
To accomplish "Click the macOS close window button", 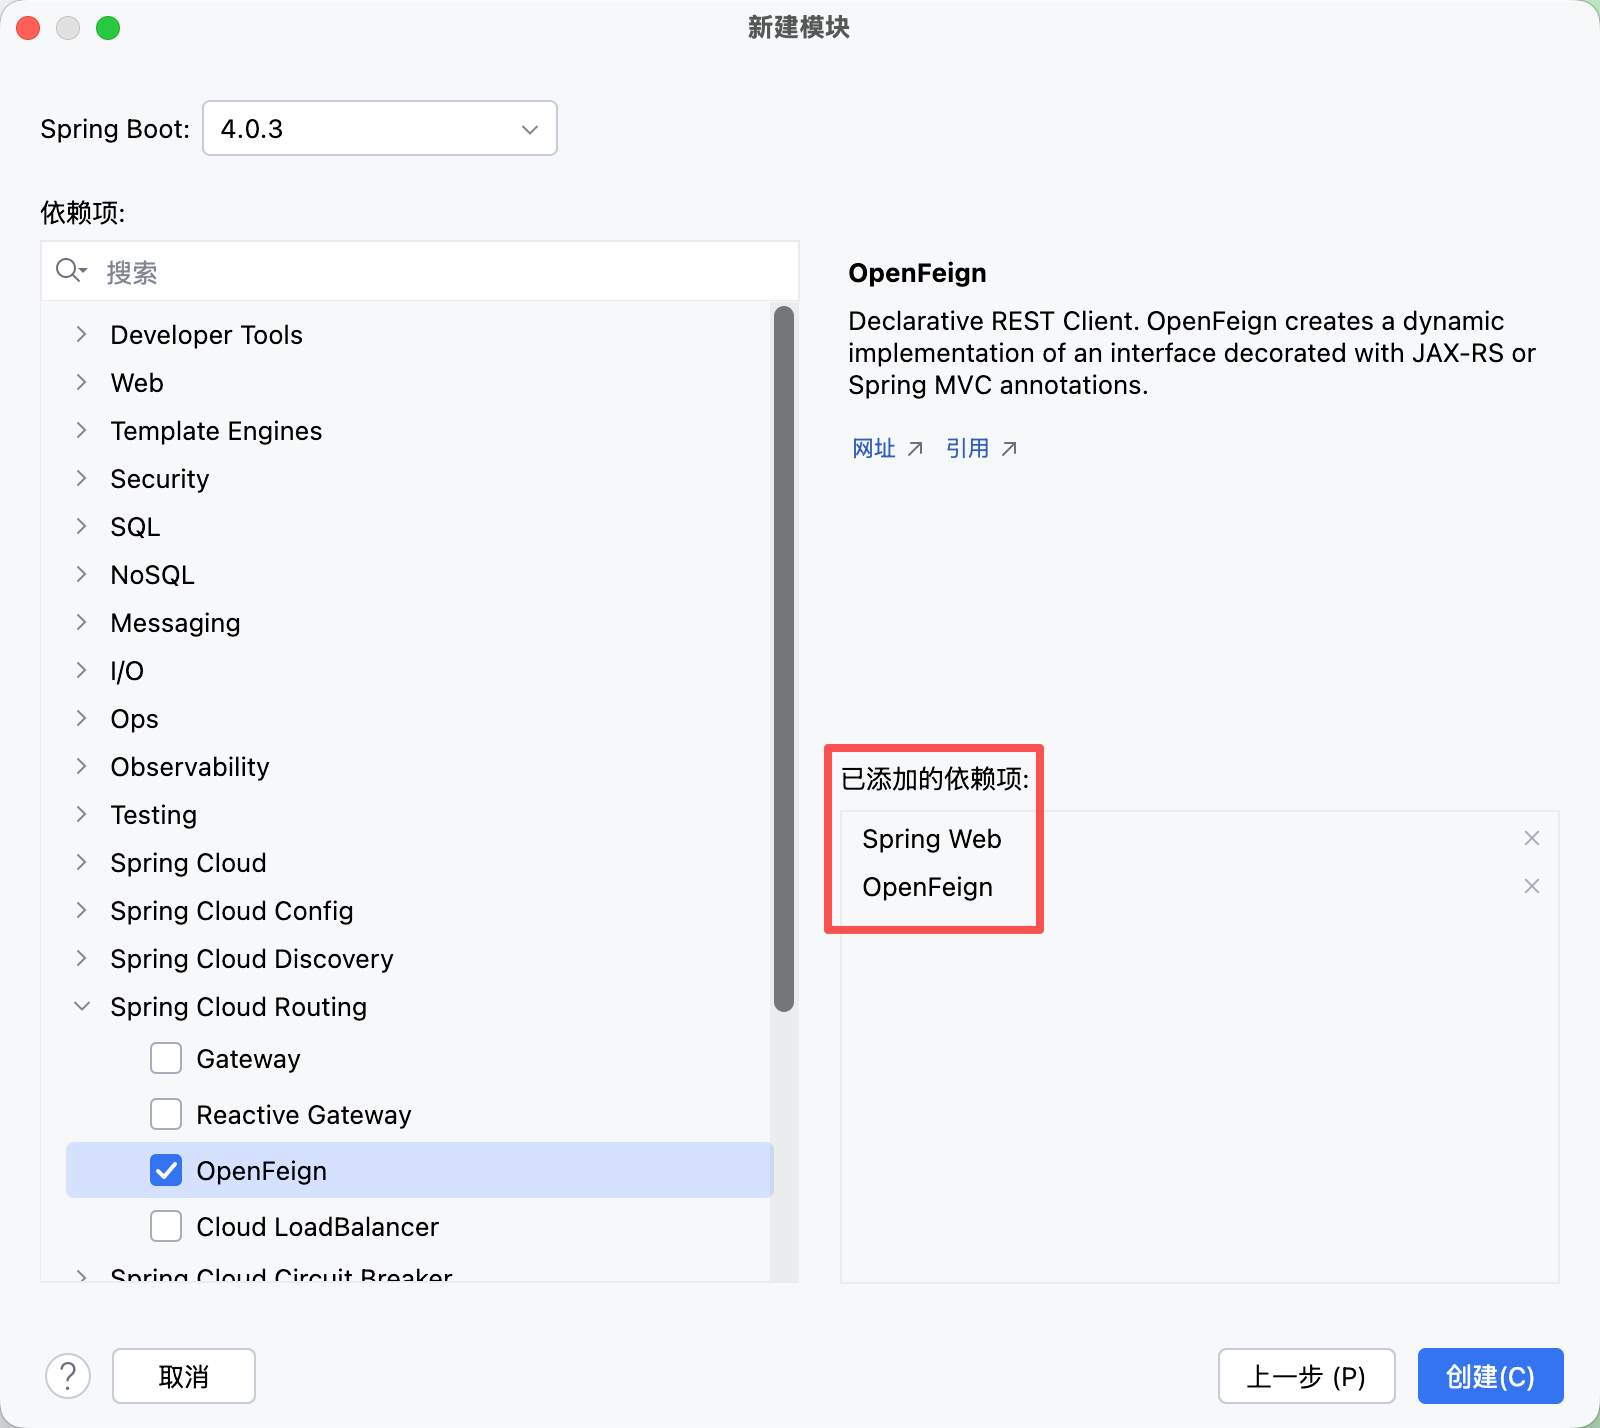I will click(x=28, y=28).
